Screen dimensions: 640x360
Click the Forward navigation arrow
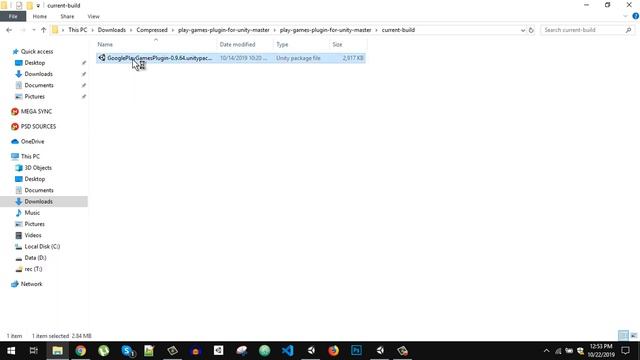(x=23, y=30)
